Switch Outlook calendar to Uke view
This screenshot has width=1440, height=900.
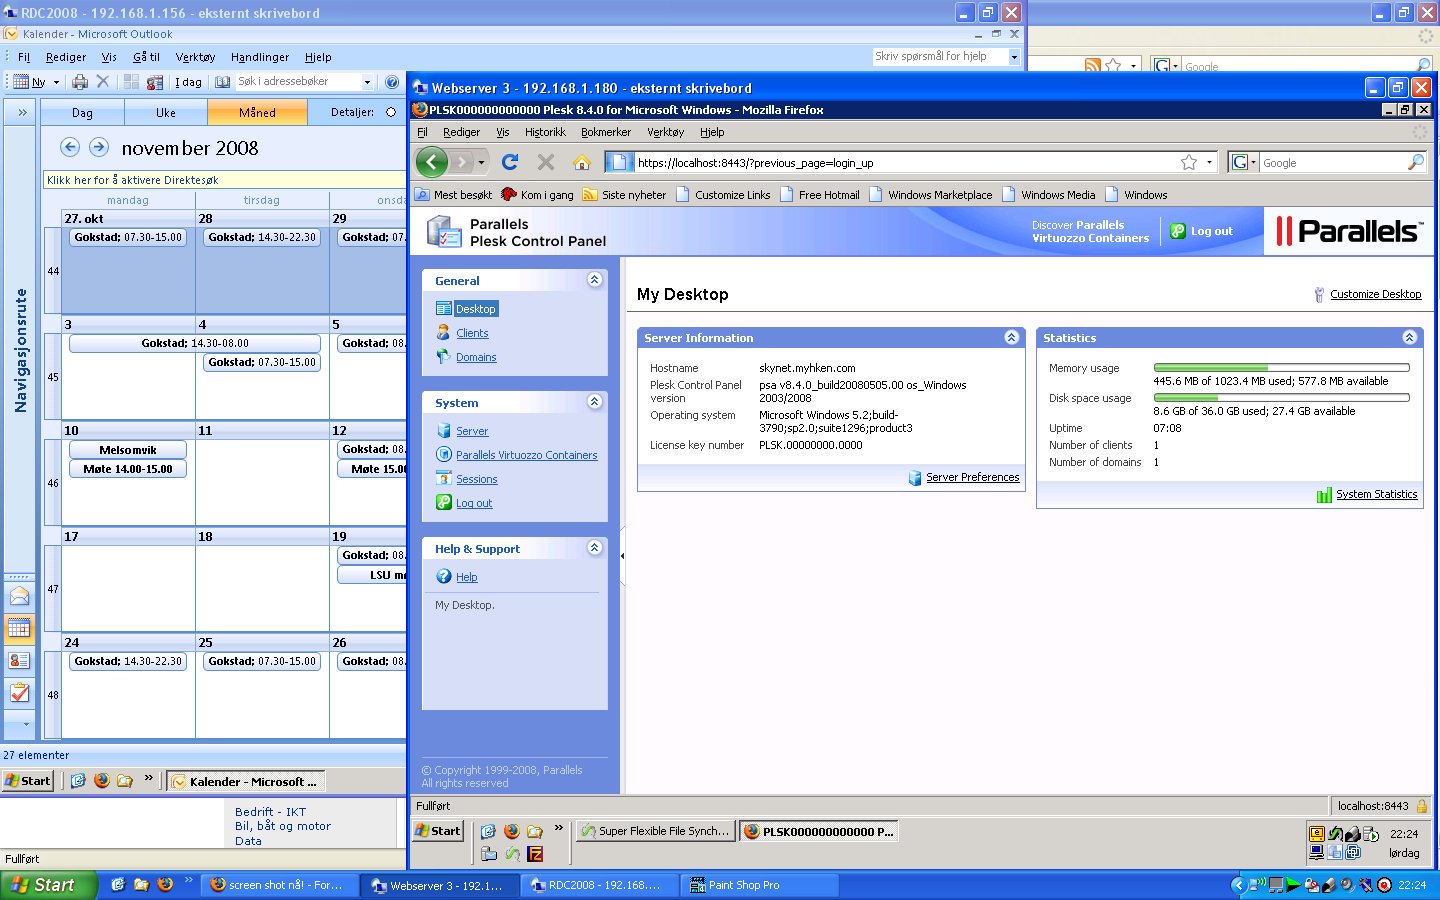[x=166, y=113]
